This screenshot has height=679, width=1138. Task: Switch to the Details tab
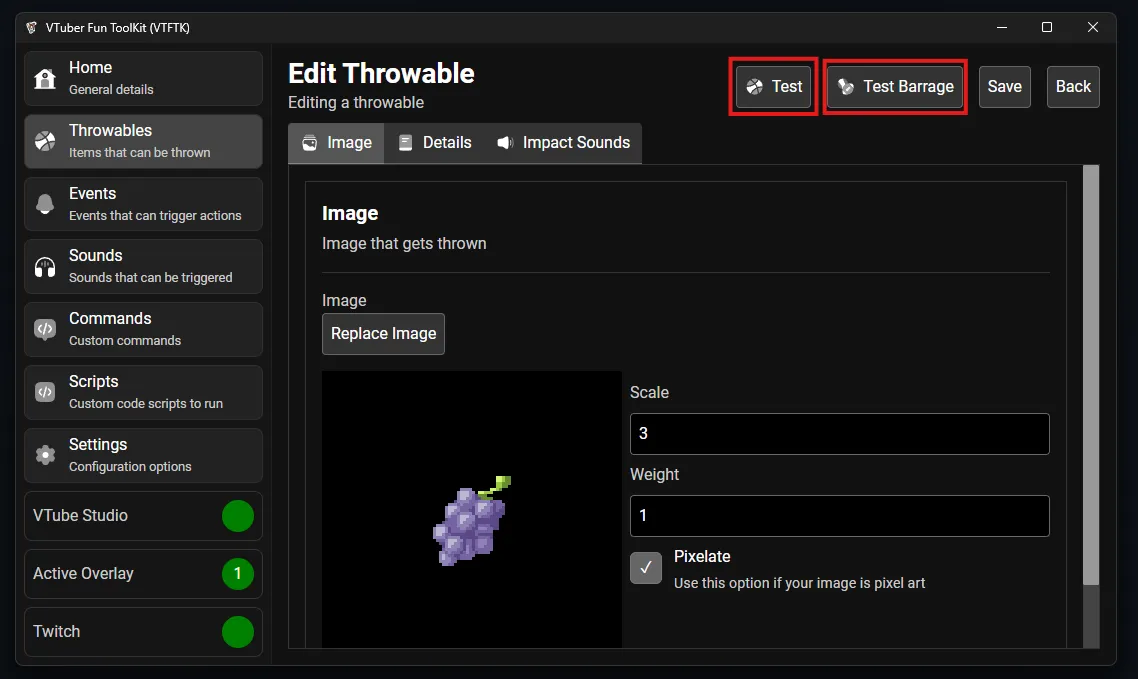[435, 143]
